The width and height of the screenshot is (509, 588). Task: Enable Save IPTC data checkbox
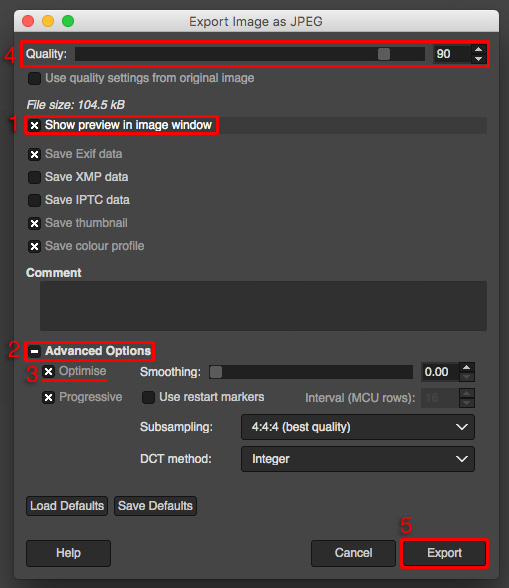pyautogui.click(x=35, y=200)
